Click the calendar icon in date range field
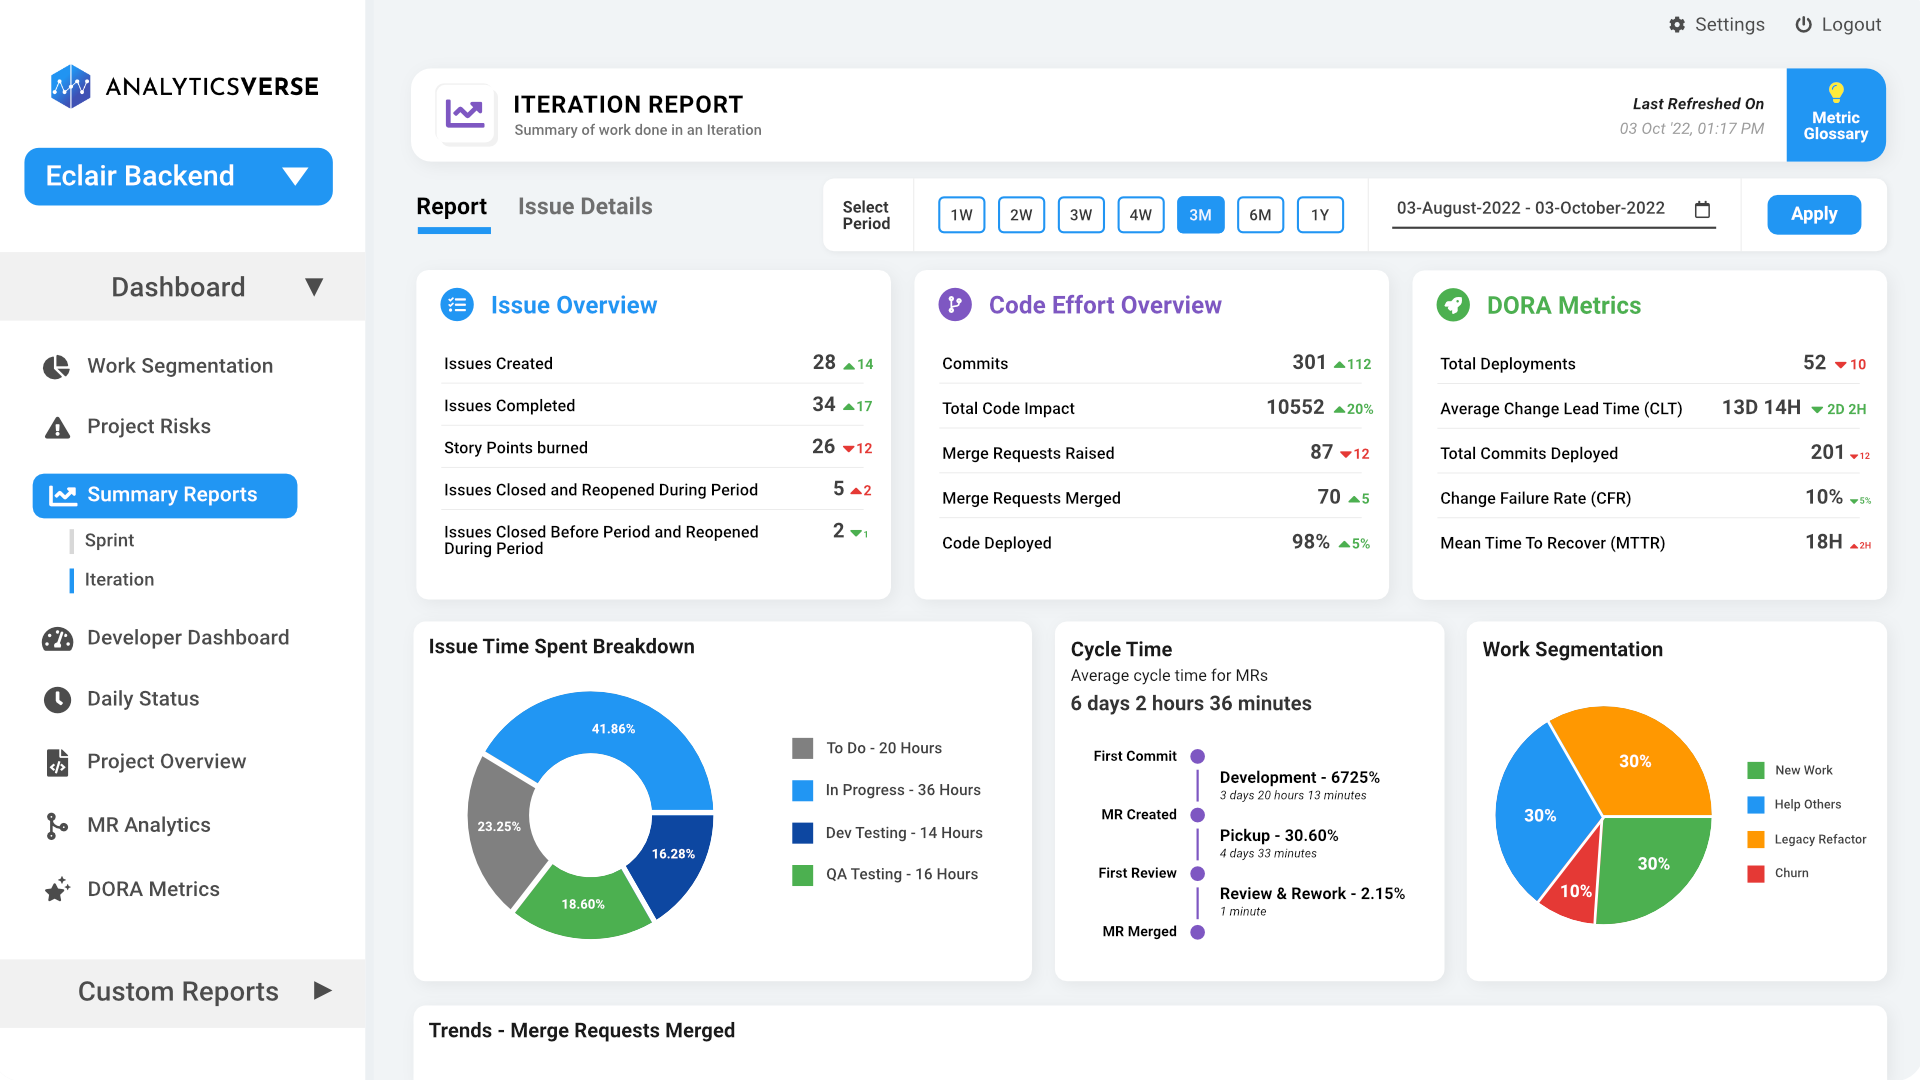The height and width of the screenshot is (1080, 1920). point(1702,209)
